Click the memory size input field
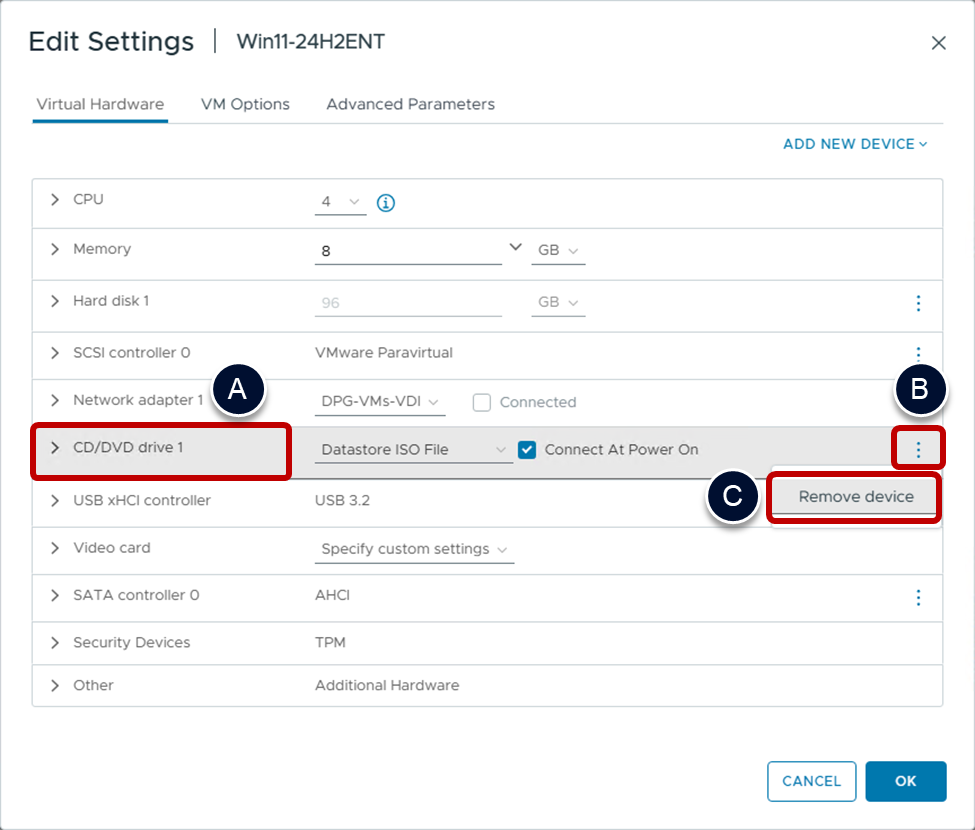This screenshot has height=830, width=975. [407, 251]
